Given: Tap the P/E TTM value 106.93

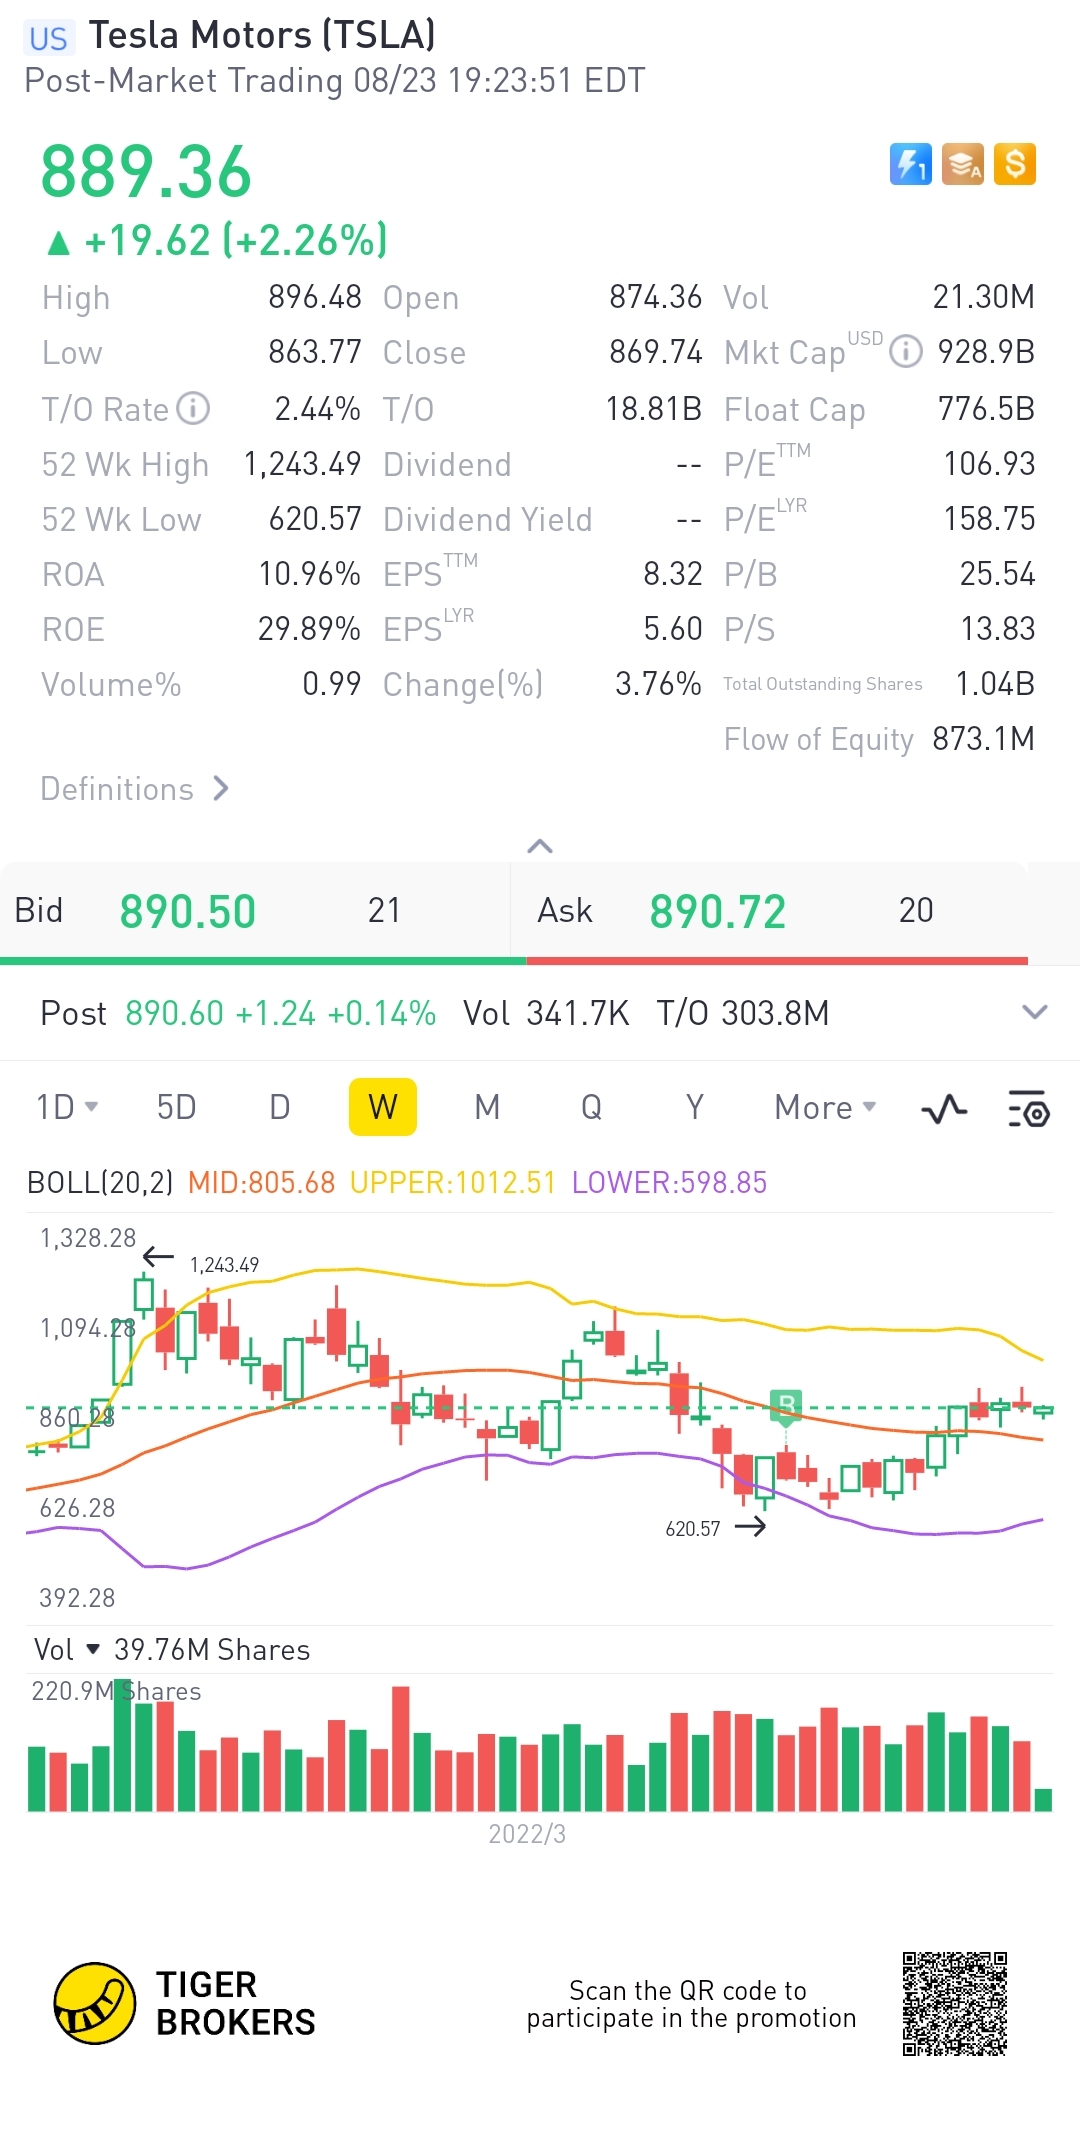Looking at the screenshot, I should coord(989,464).
